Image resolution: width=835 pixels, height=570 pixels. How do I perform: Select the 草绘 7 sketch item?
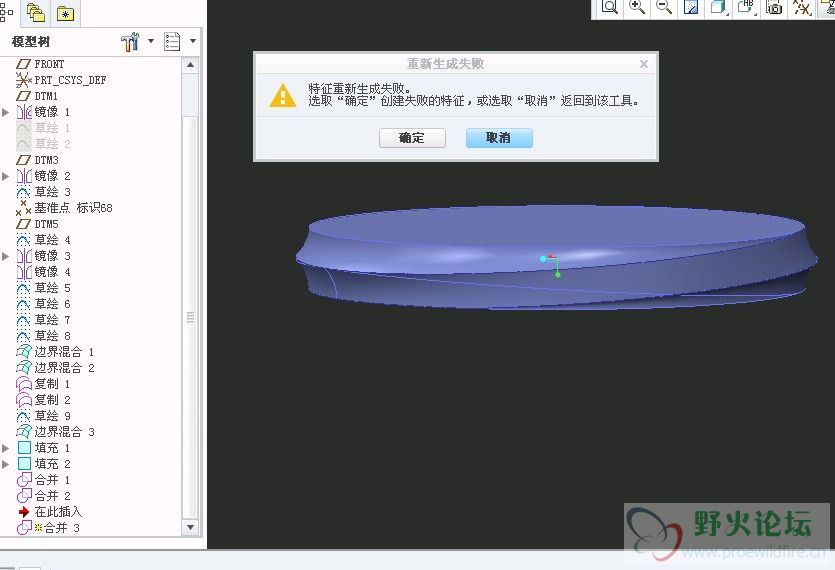44,320
